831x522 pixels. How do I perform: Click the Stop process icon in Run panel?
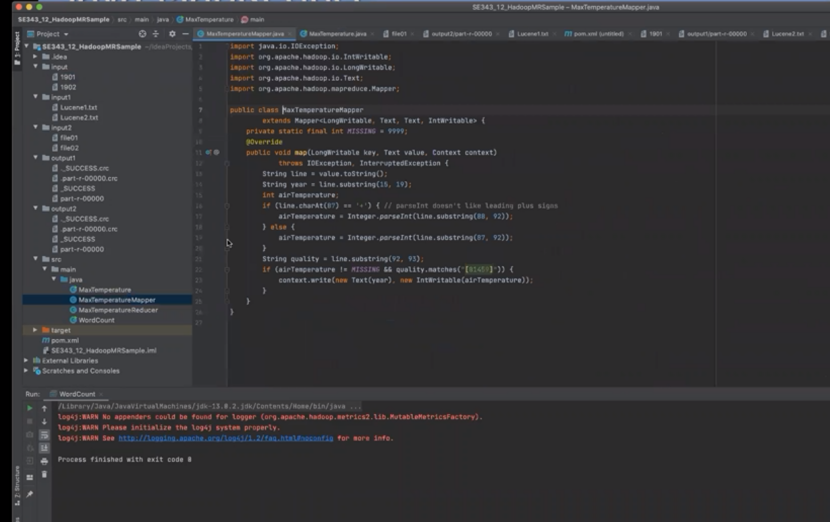pos(30,421)
